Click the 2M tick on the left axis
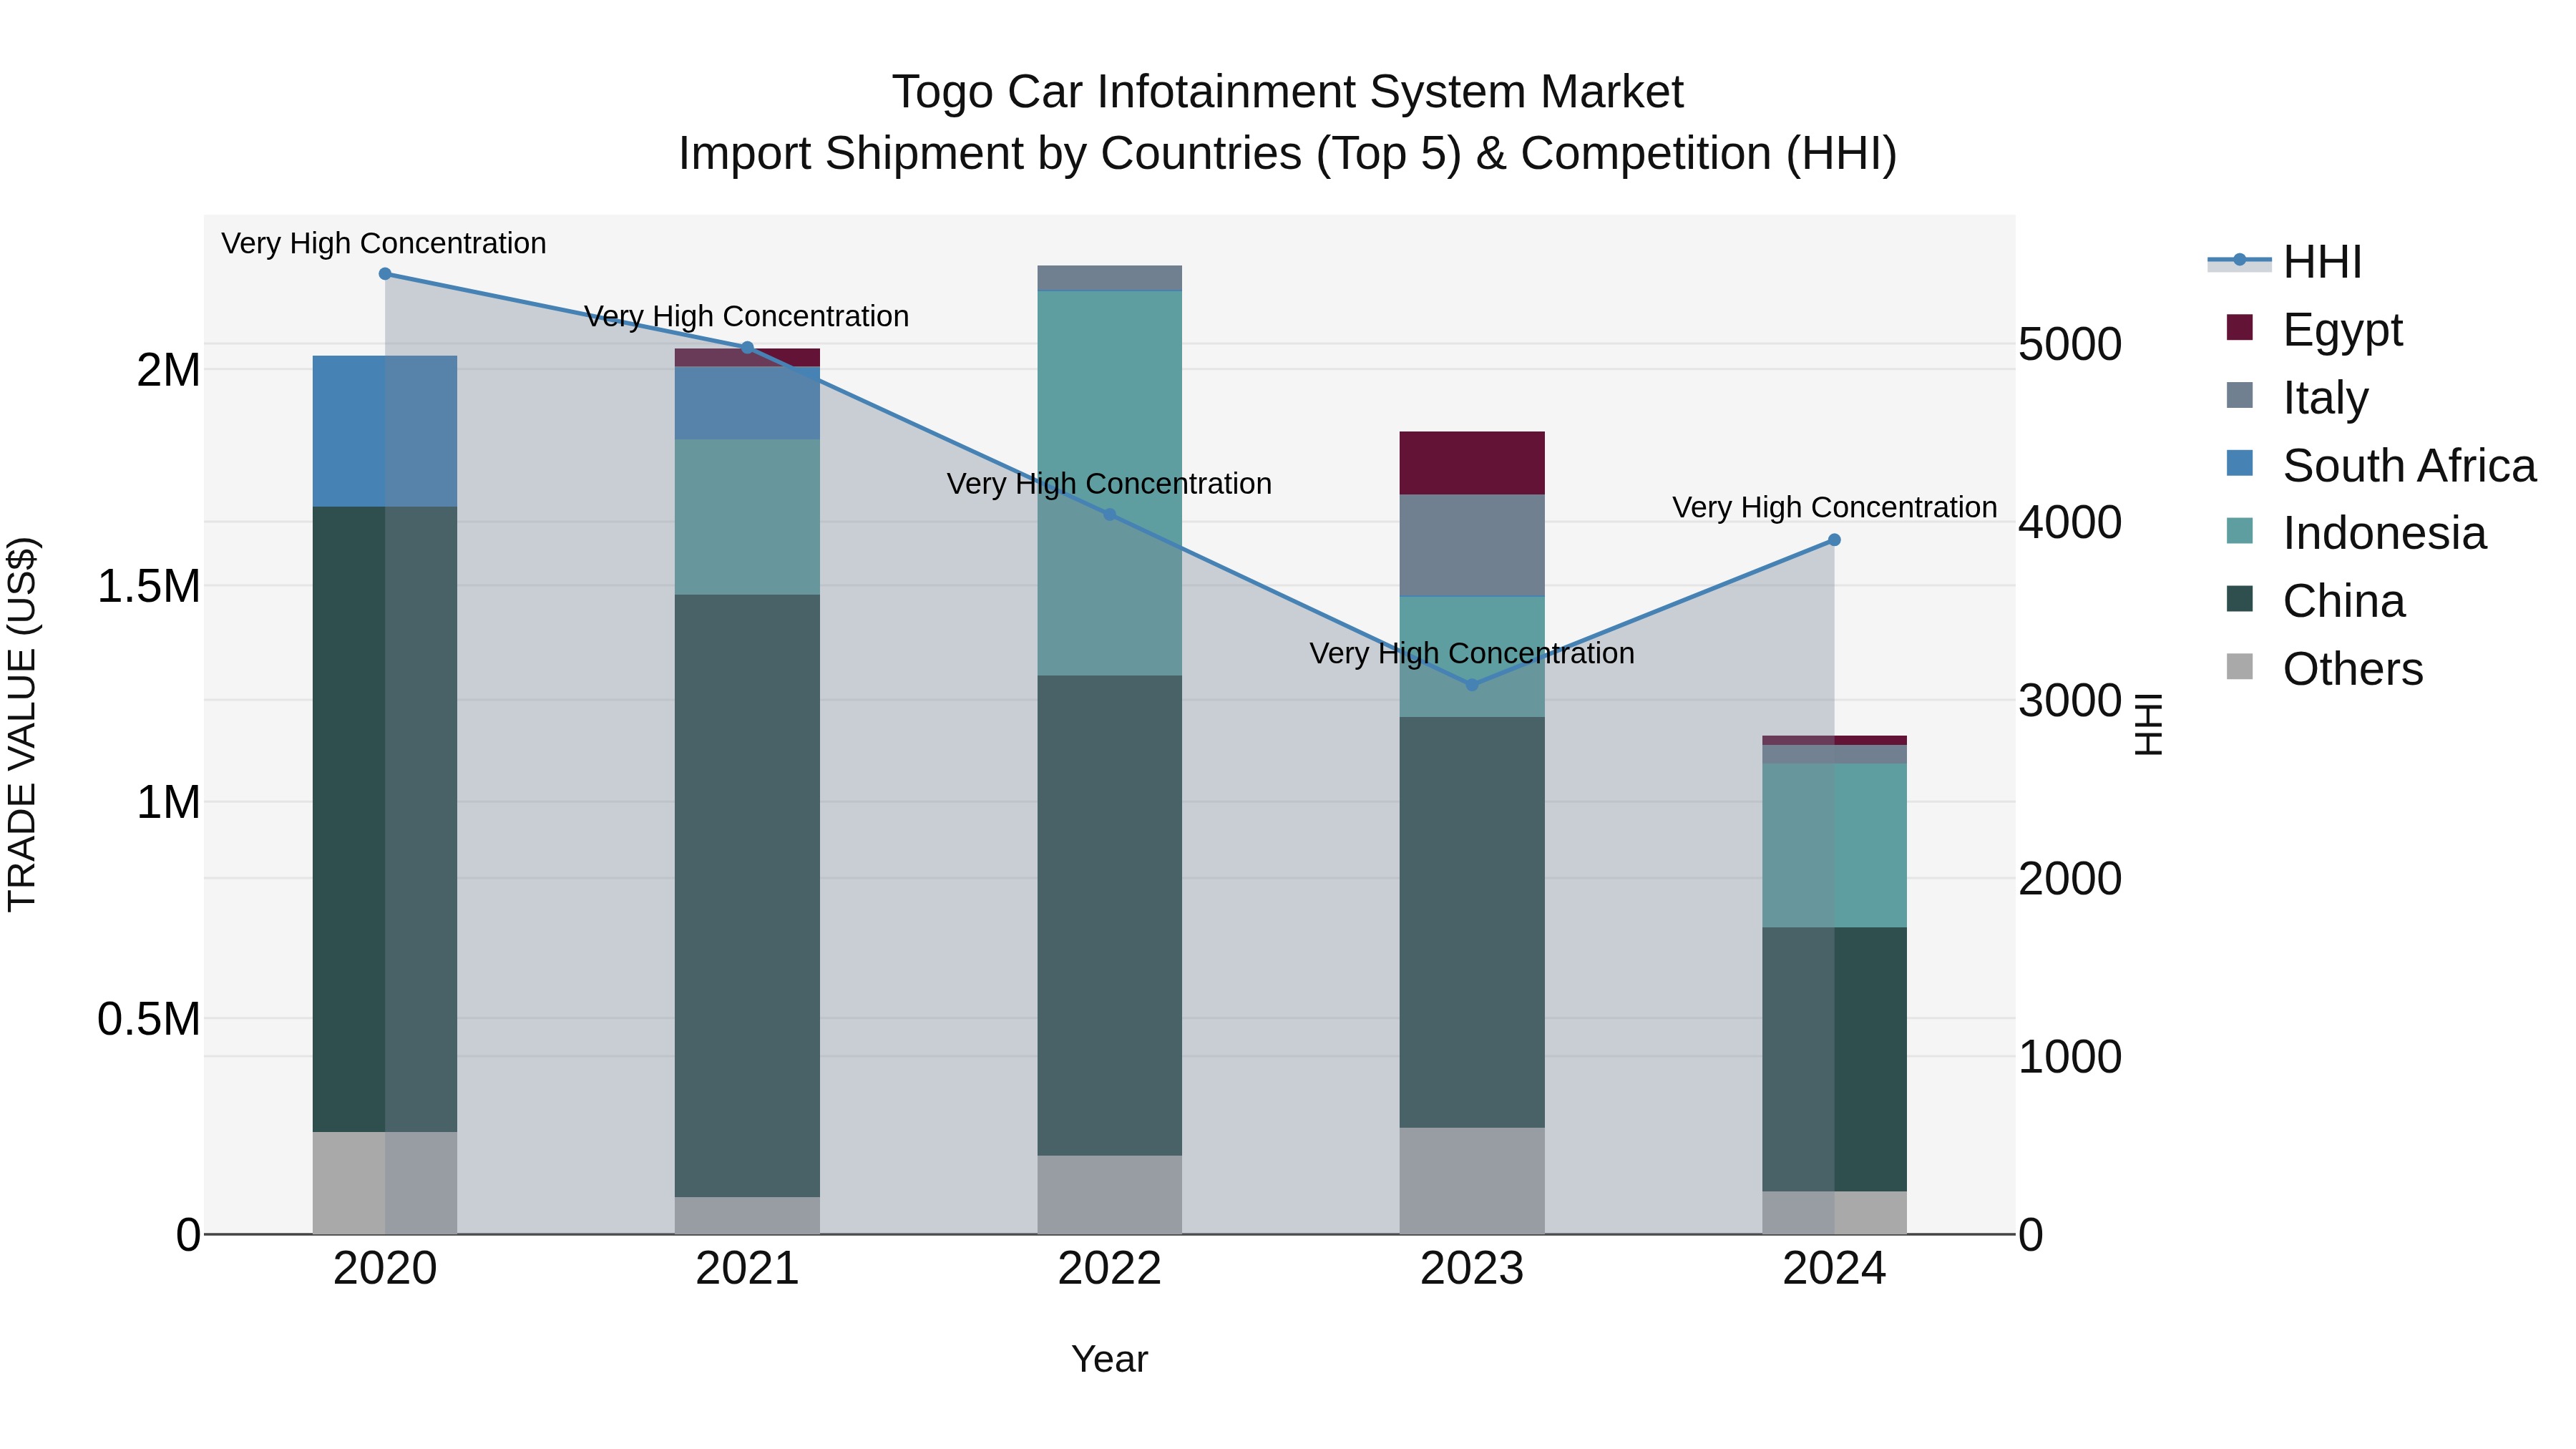 (x=168, y=370)
